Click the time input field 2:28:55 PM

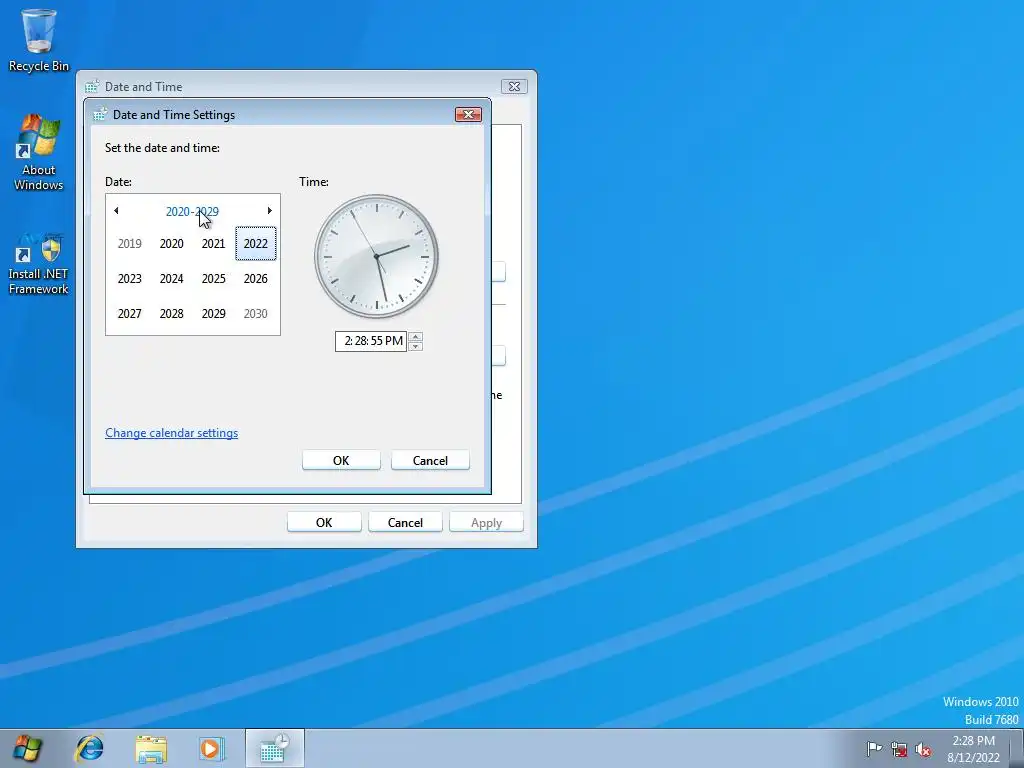(371, 341)
